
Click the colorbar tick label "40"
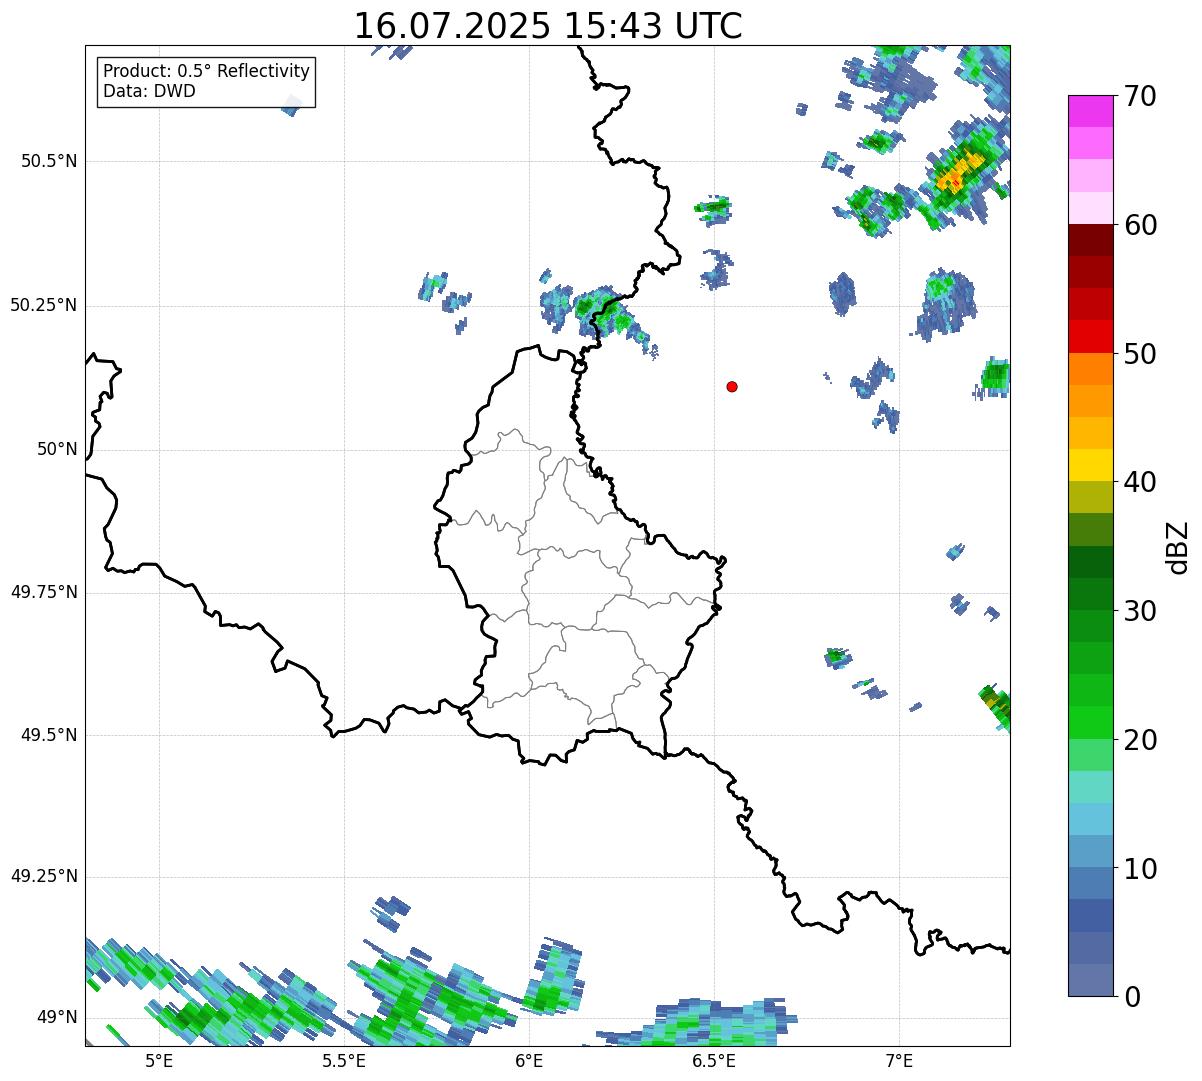tap(1140, 482)
